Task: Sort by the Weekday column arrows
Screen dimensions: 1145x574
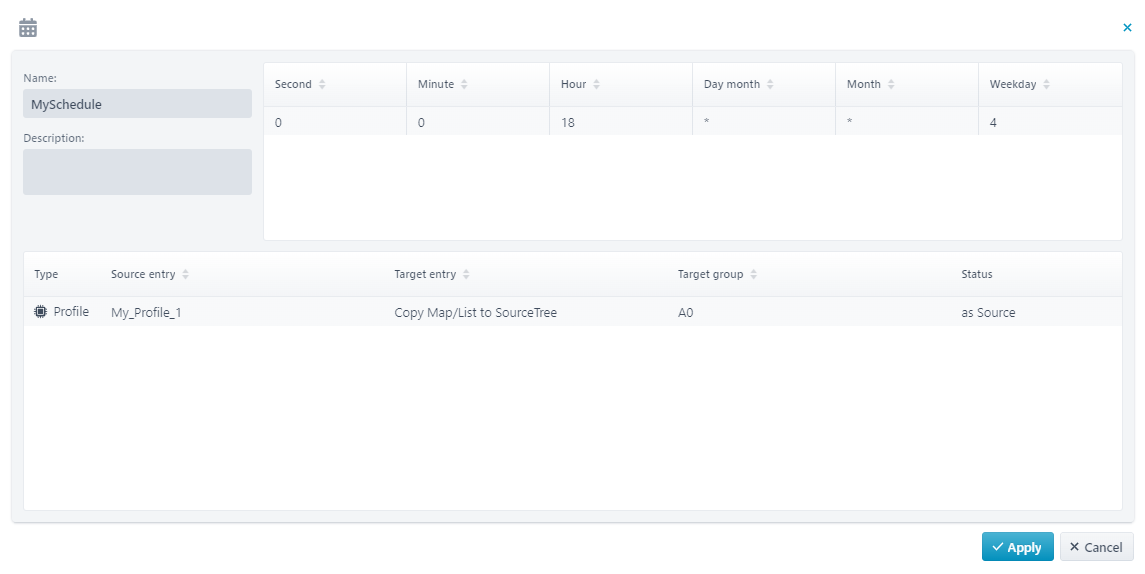Action: (1046, 85)
